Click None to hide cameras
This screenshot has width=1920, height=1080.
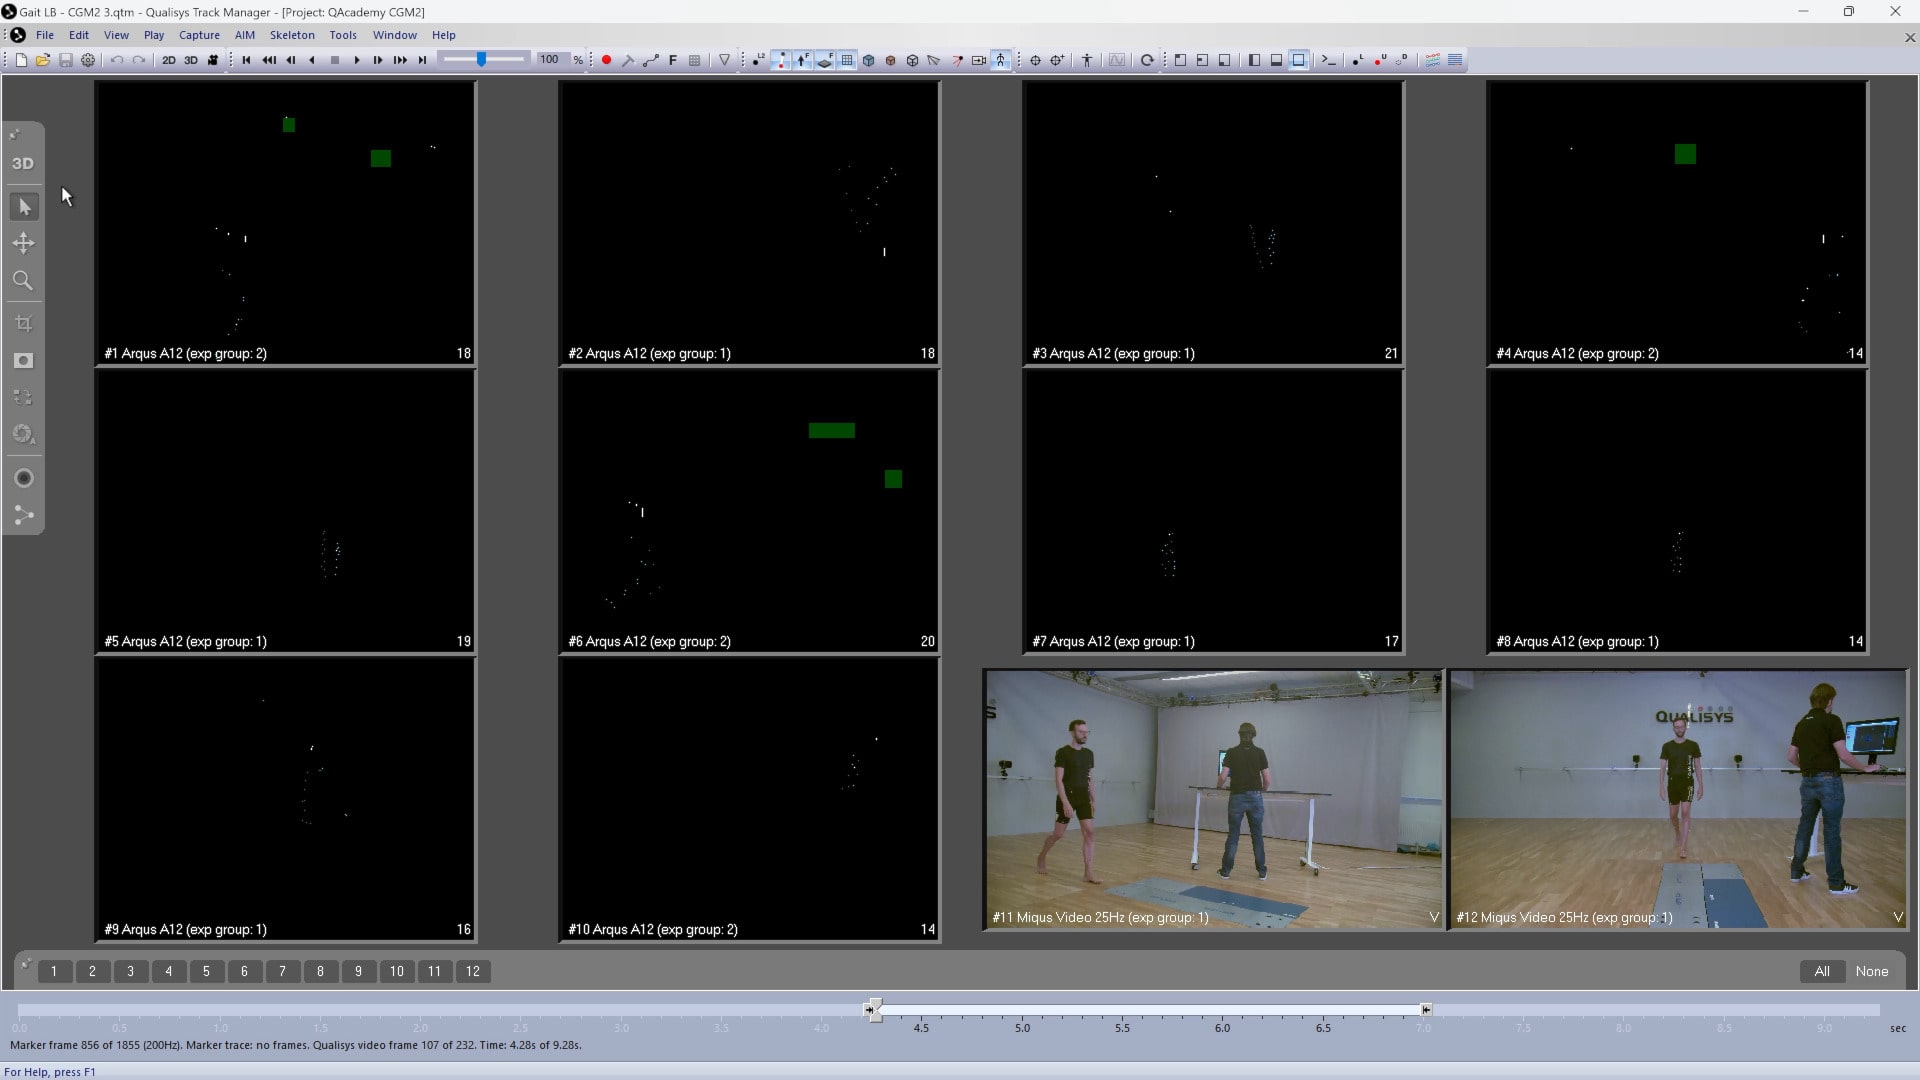coord(1872,971)
